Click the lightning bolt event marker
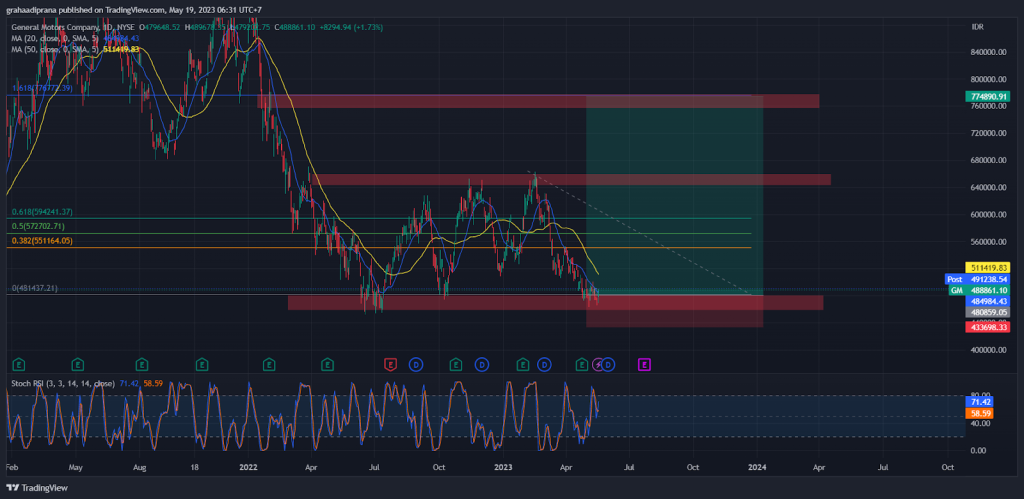The width and height of the screenshot is (1024, 499). (598, 364)
